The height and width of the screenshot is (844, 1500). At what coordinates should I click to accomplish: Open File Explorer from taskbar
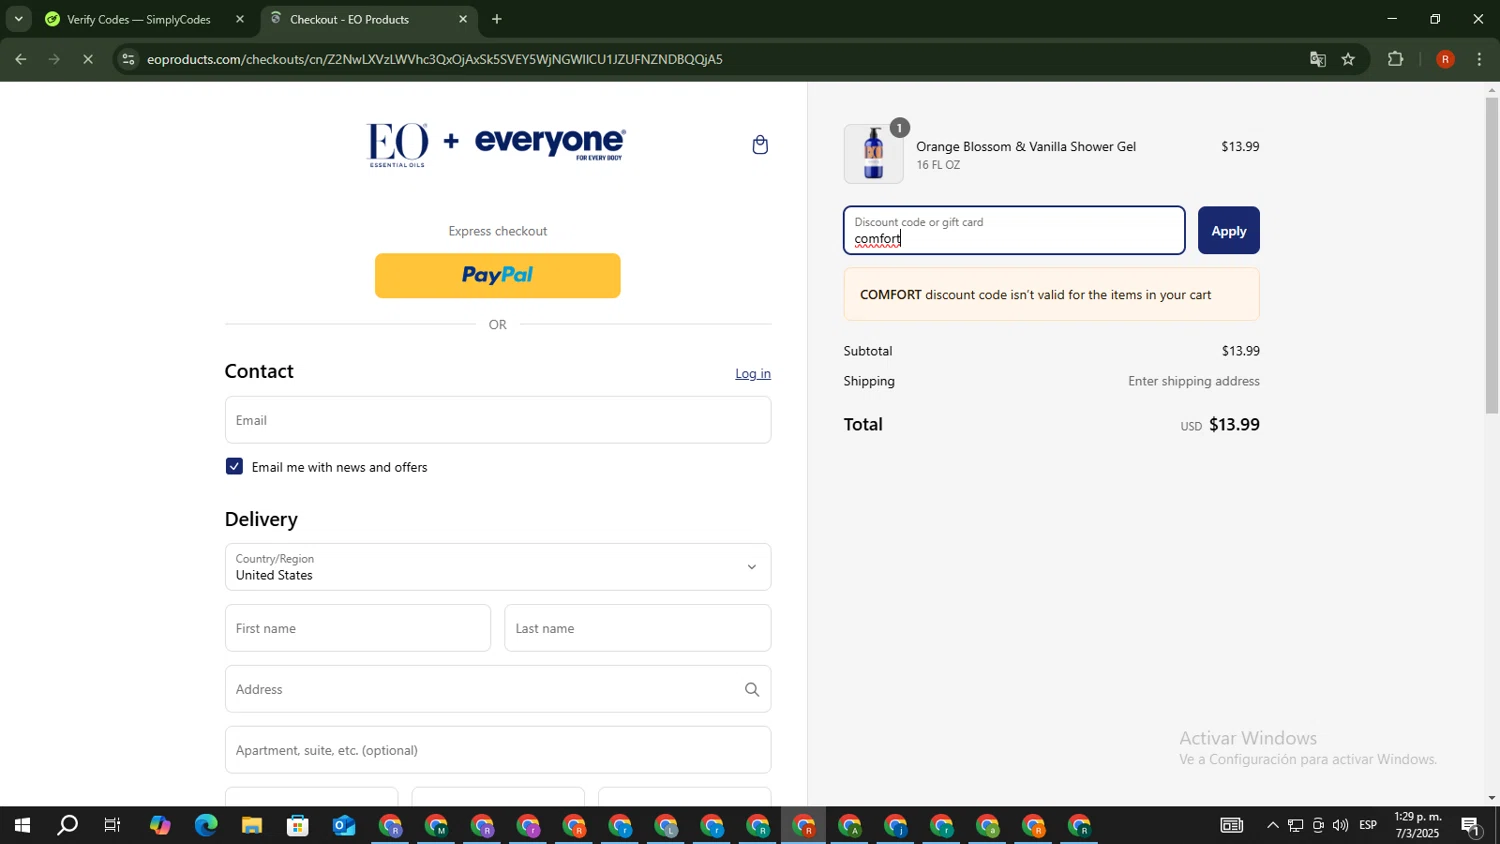click(252, 826)
